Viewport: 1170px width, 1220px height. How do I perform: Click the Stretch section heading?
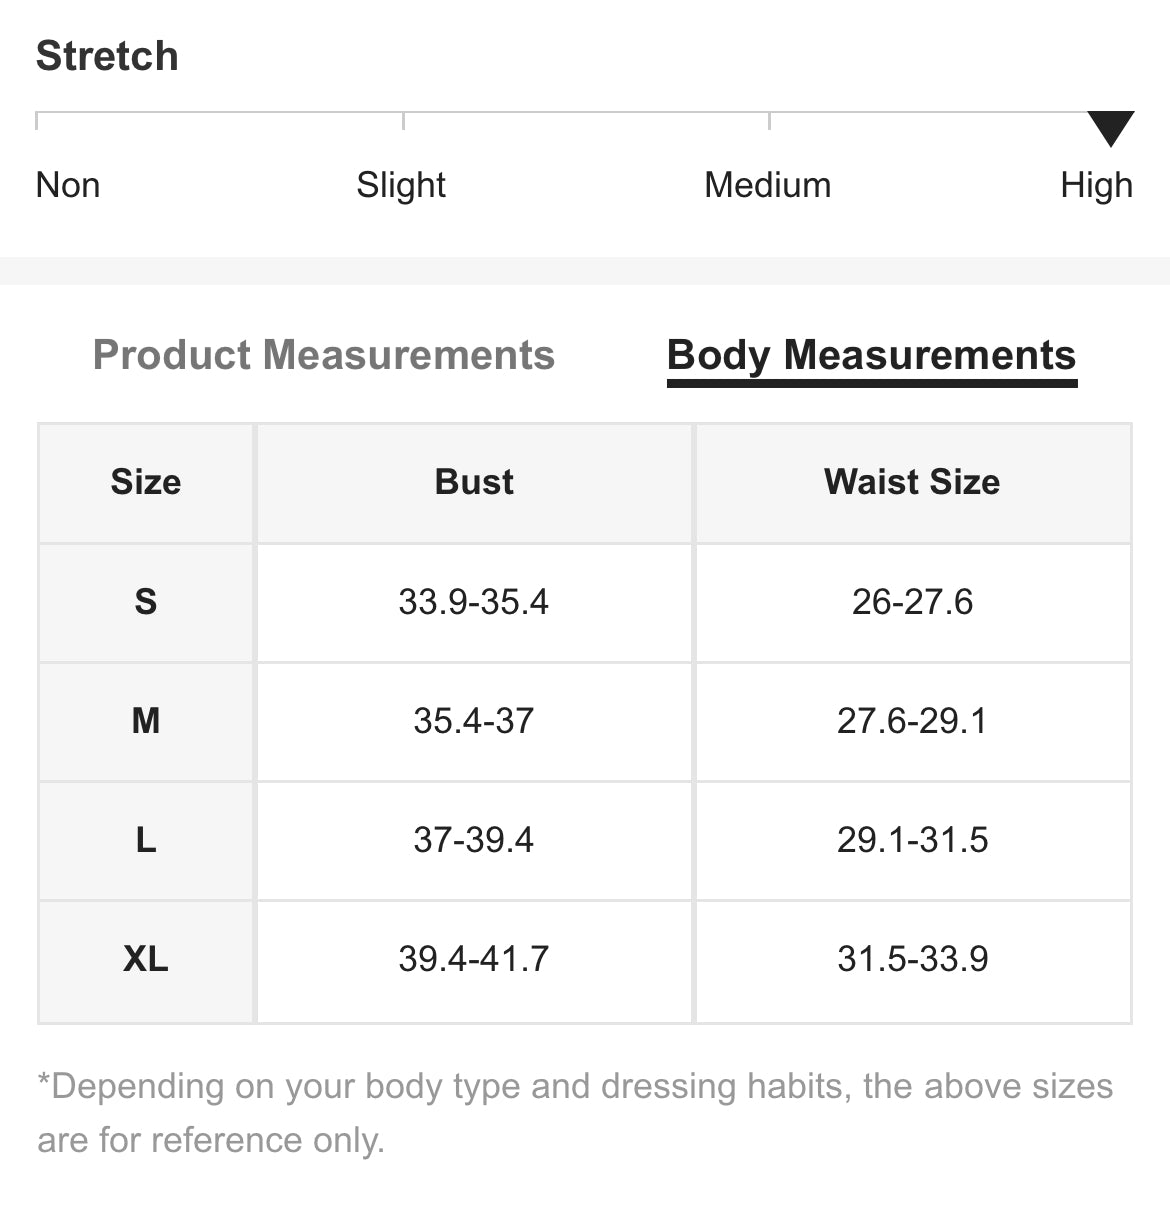pos(107,56)
